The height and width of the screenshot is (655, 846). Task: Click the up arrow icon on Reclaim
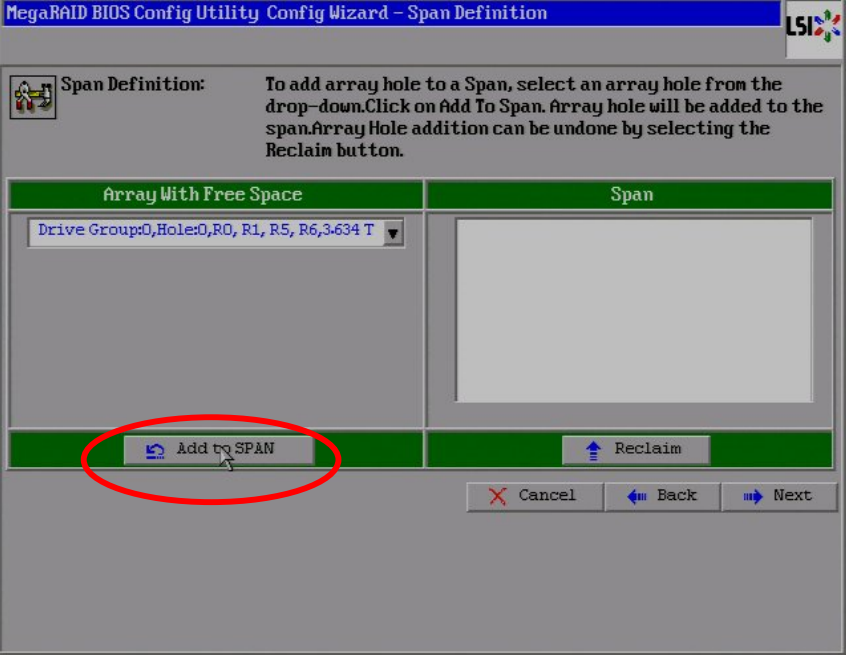(593, 450)
